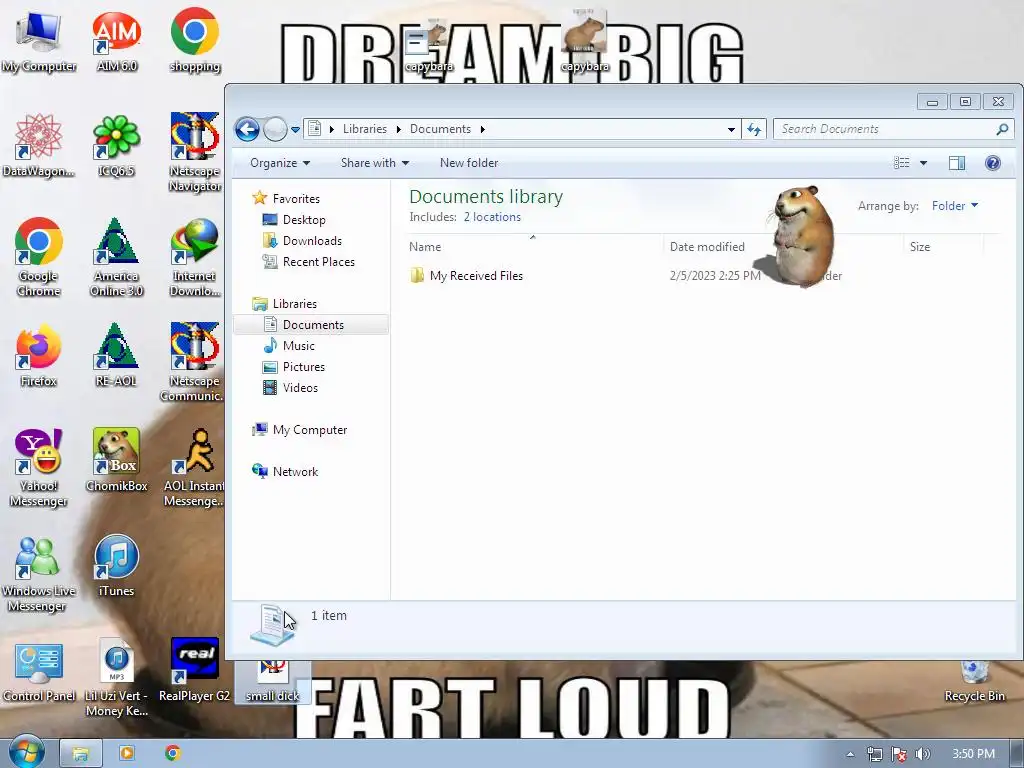The width and height of the screenshot is (1024, 768).
Task: Sort by Date modified column header
Action: point(707,247)
